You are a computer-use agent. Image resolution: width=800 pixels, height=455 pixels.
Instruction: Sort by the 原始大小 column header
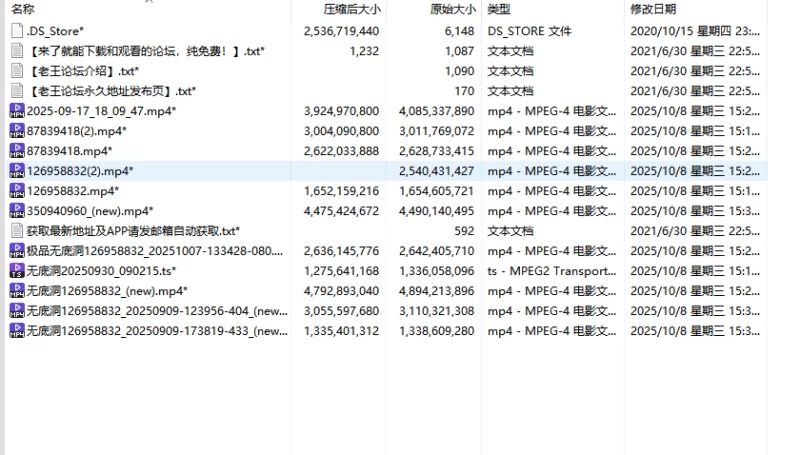pyautogui.click(x=452, y=9)
